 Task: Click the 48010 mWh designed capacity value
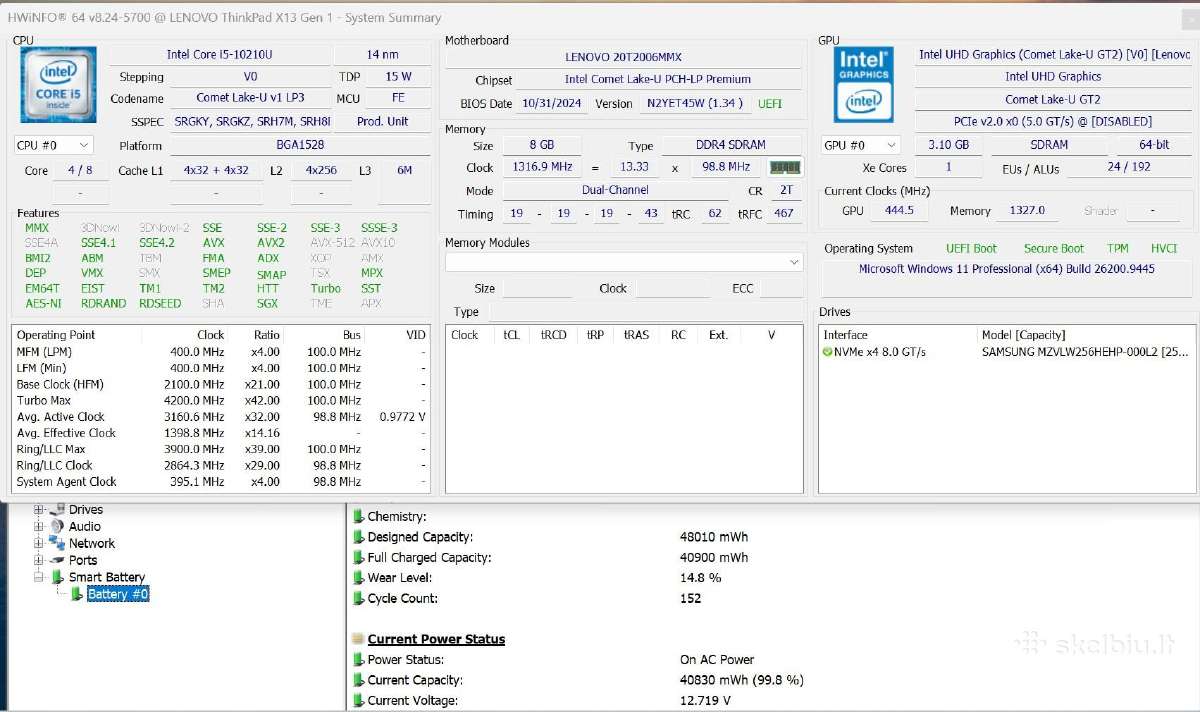pyautogui.click(x=713, y=537)
